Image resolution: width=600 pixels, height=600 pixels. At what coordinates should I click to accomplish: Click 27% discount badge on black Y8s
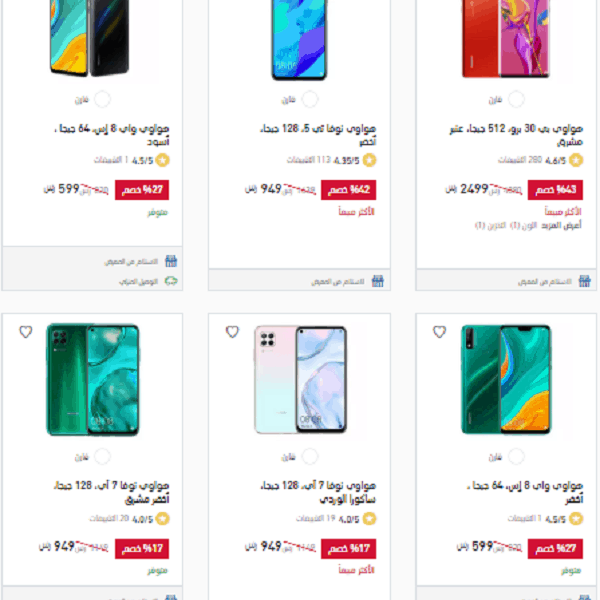[x=142, y=190]
